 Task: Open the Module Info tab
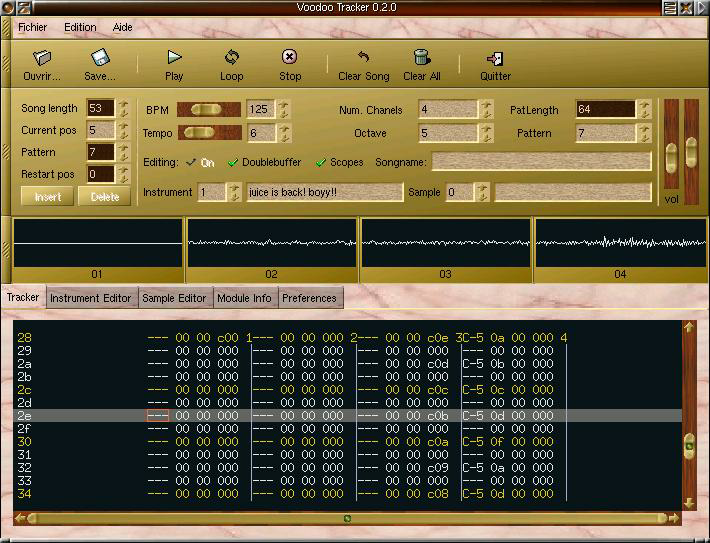tap(245, 298)
